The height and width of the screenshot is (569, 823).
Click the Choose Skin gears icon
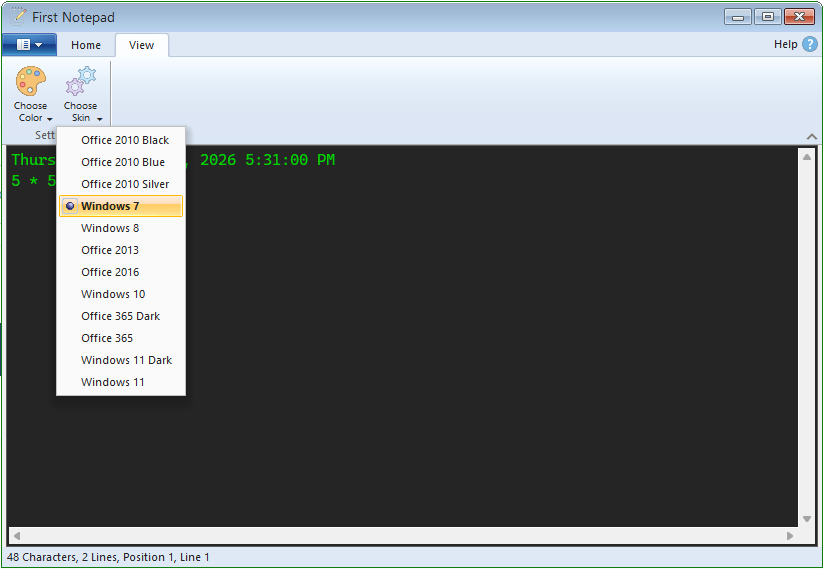click(x=81, y=81)
